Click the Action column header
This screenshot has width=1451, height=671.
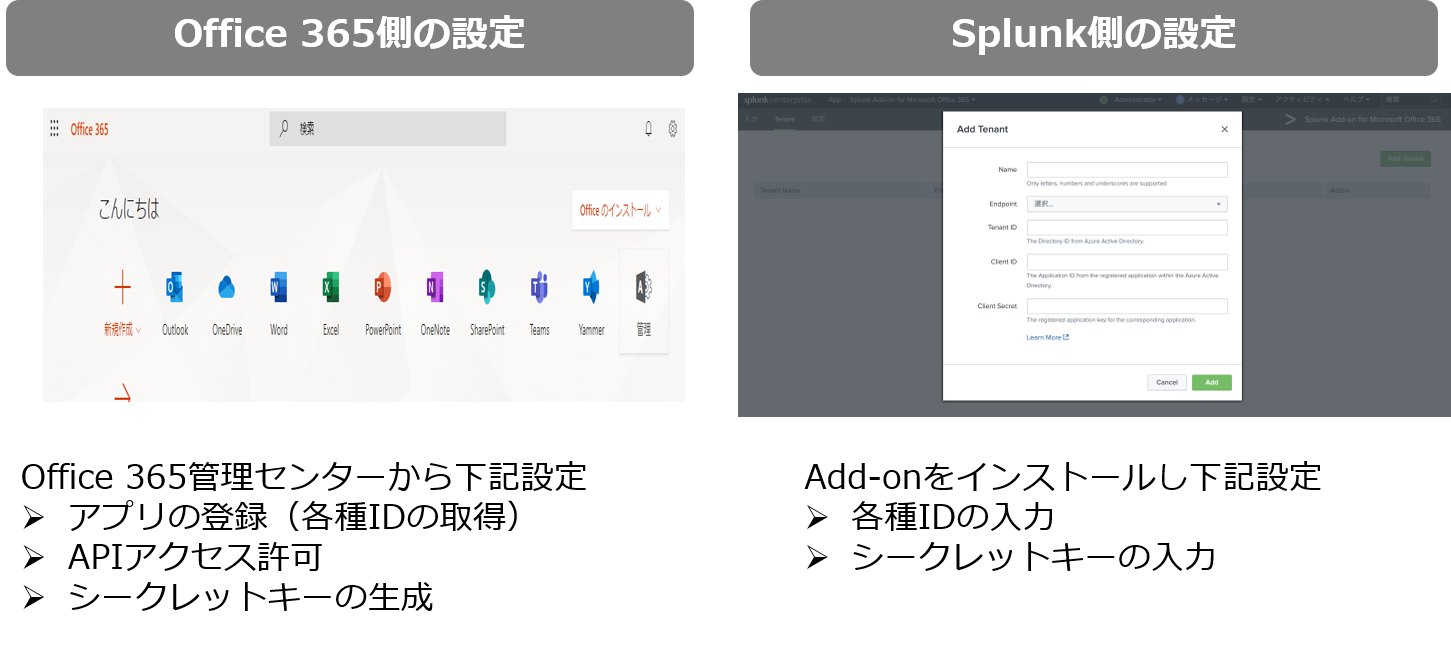point(1339,190)
